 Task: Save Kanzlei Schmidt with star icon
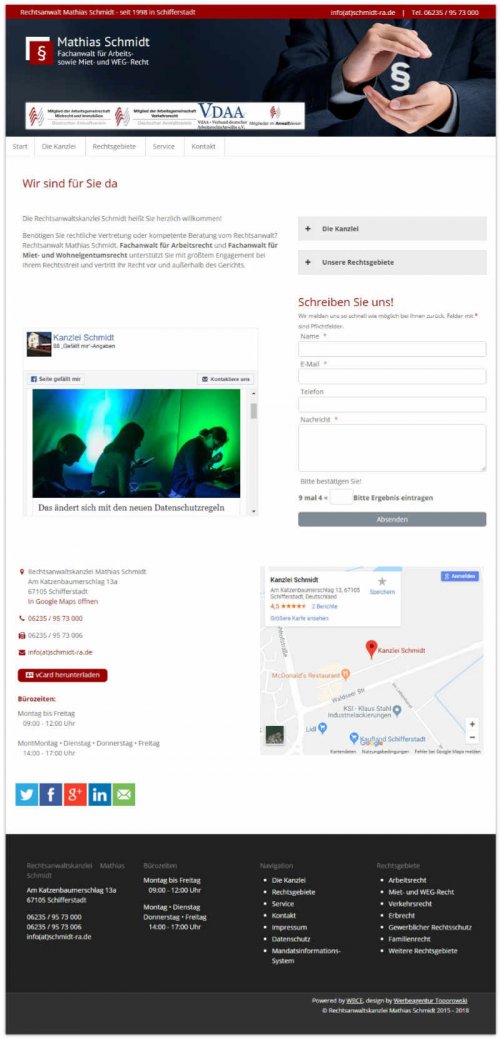(x=381, y=582)
